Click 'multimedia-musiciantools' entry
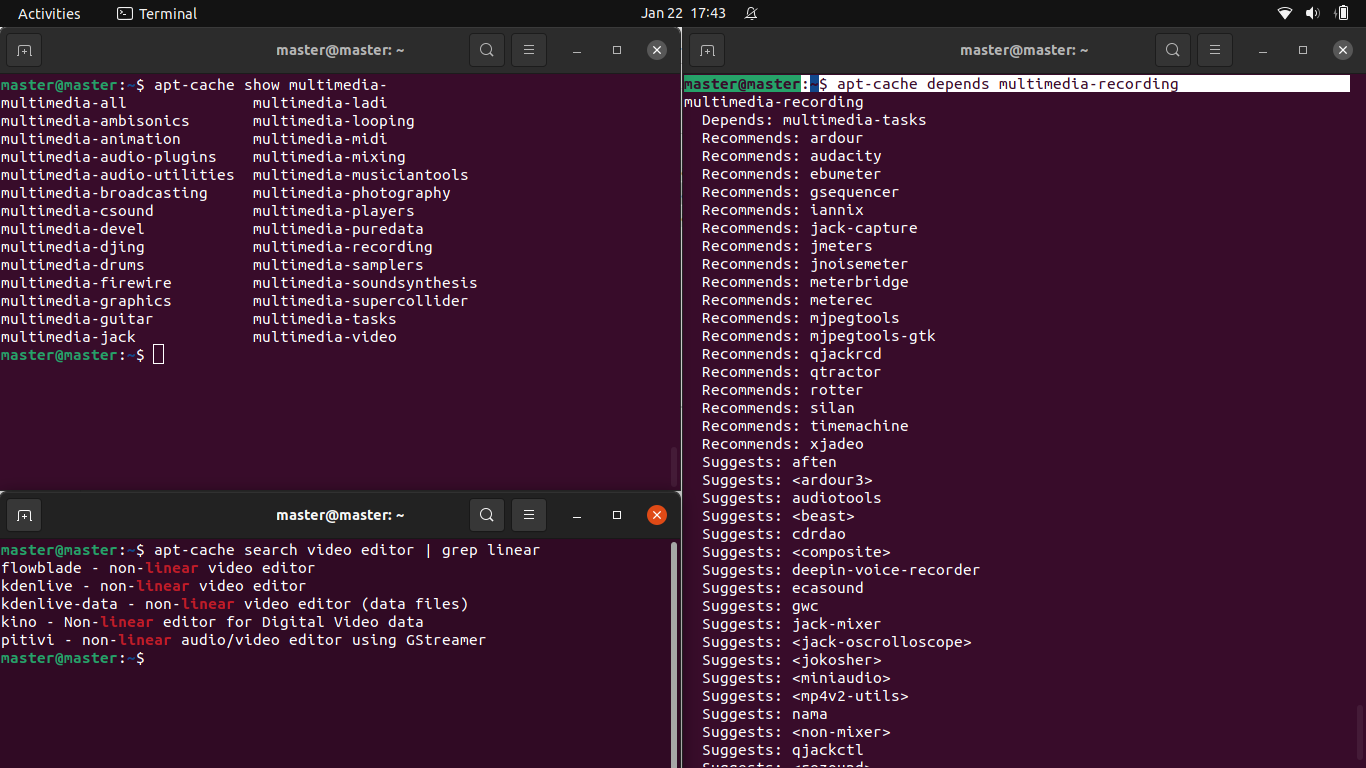 tap(361, 175)
